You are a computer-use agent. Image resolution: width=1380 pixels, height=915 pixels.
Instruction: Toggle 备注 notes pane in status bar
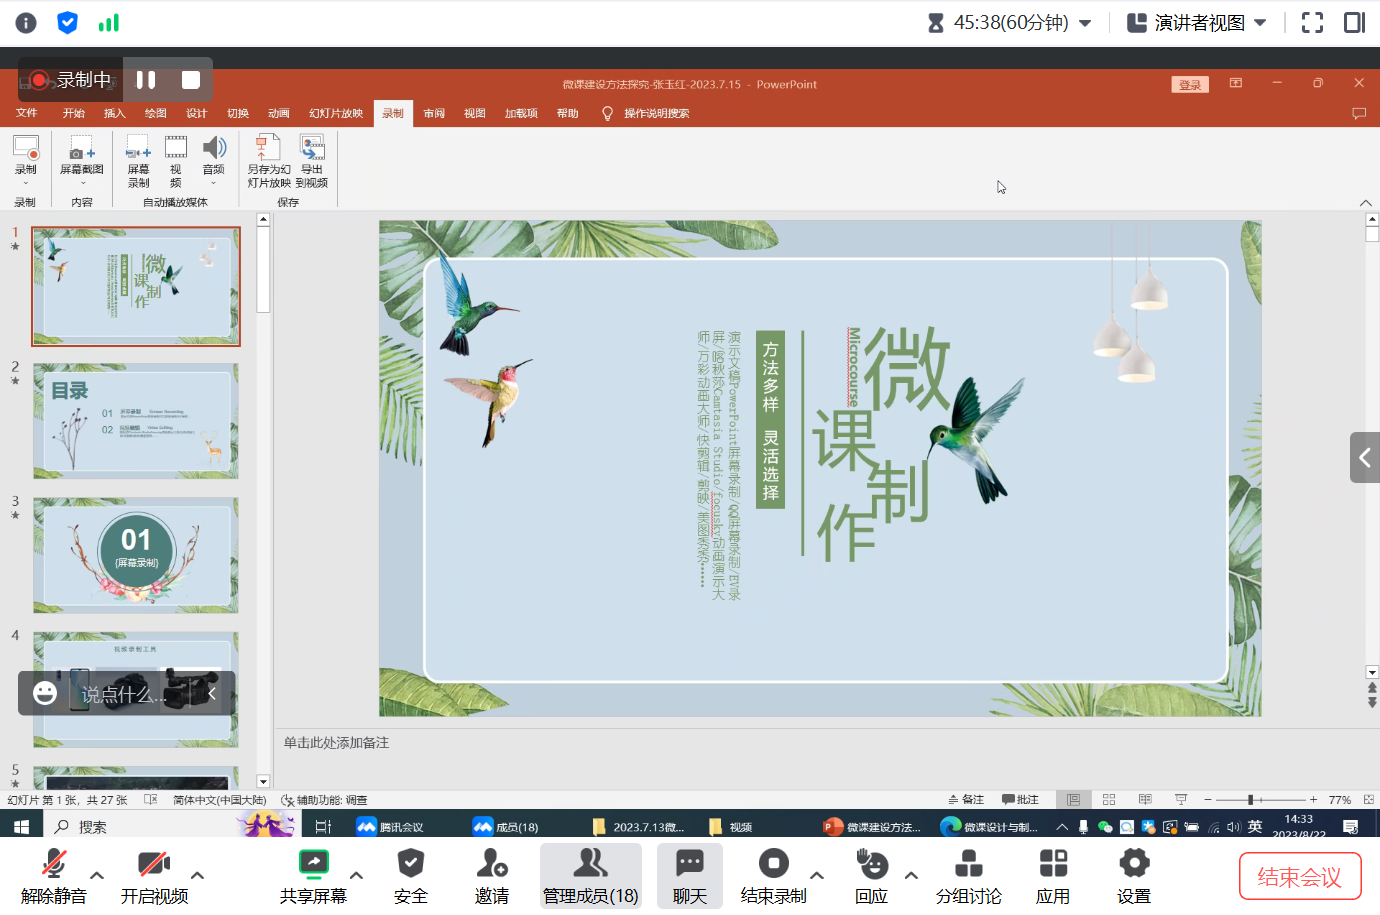point(966,800)
